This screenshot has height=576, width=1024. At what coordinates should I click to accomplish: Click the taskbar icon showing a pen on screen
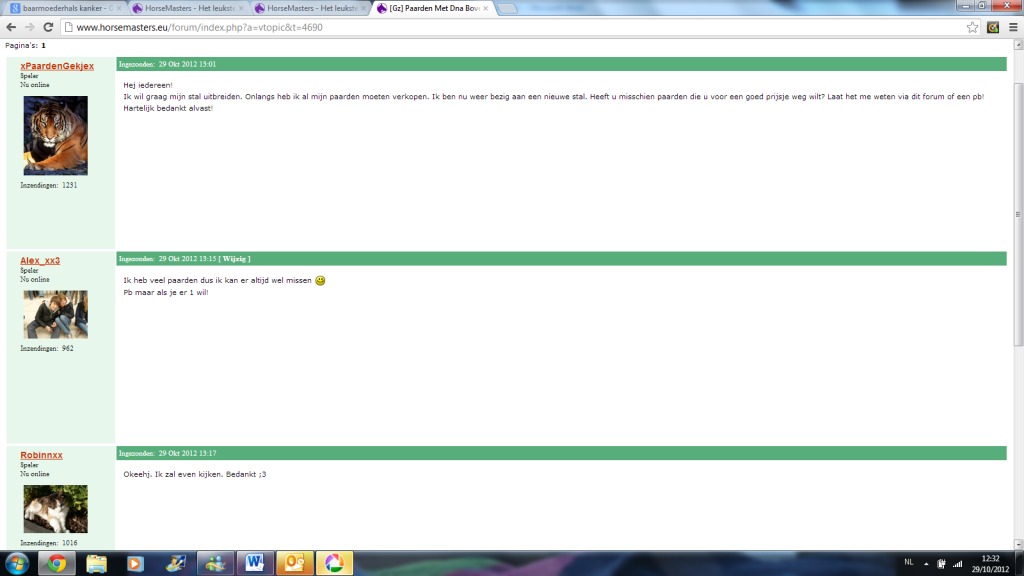pos(175,563)
